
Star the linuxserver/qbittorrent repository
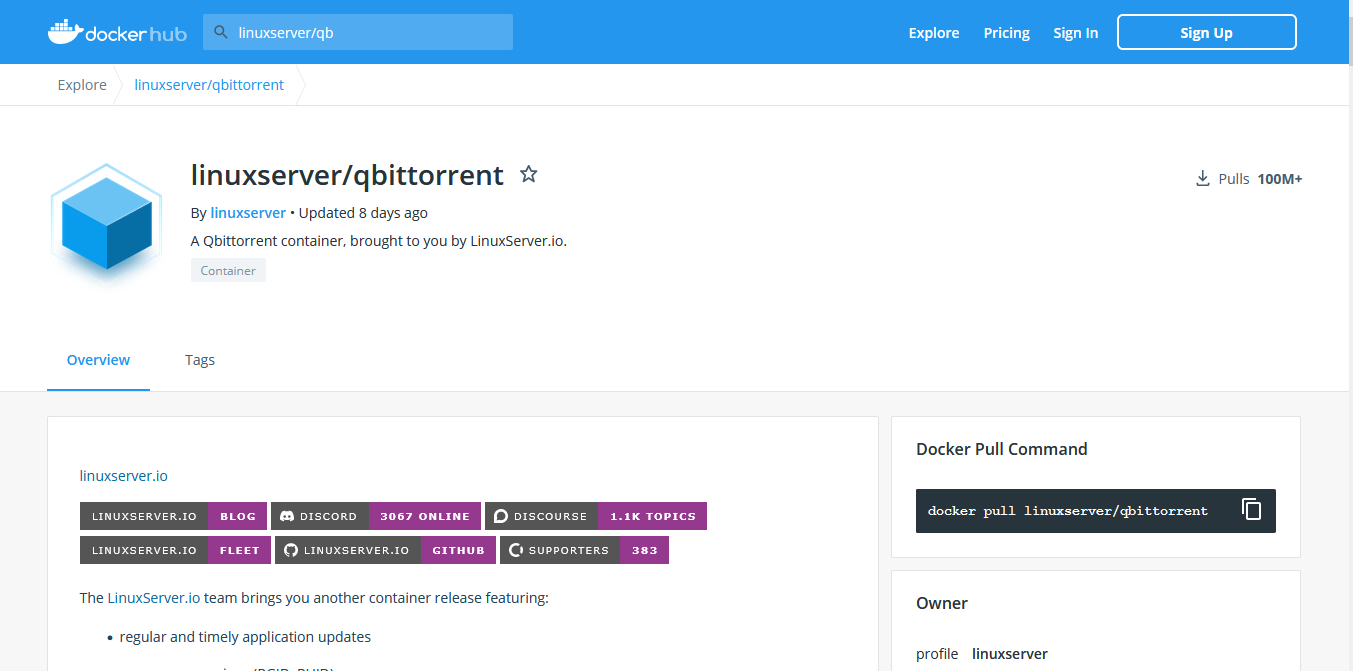click(529, 175)
